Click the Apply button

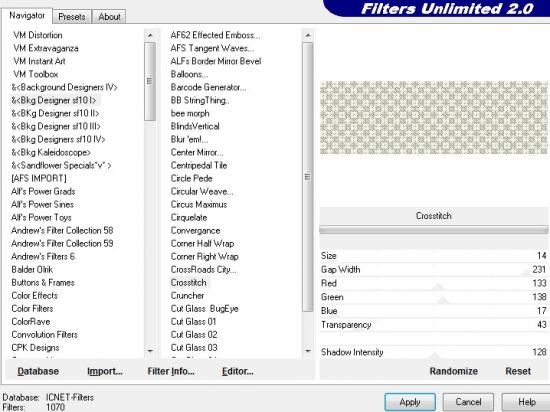point(410,402)
